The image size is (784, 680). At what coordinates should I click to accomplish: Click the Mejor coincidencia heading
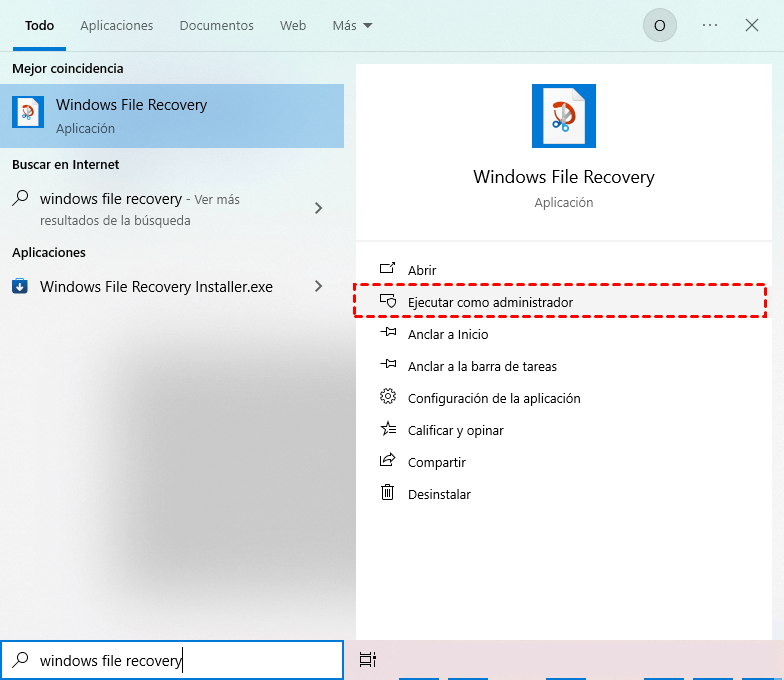[x=68, y=68]
